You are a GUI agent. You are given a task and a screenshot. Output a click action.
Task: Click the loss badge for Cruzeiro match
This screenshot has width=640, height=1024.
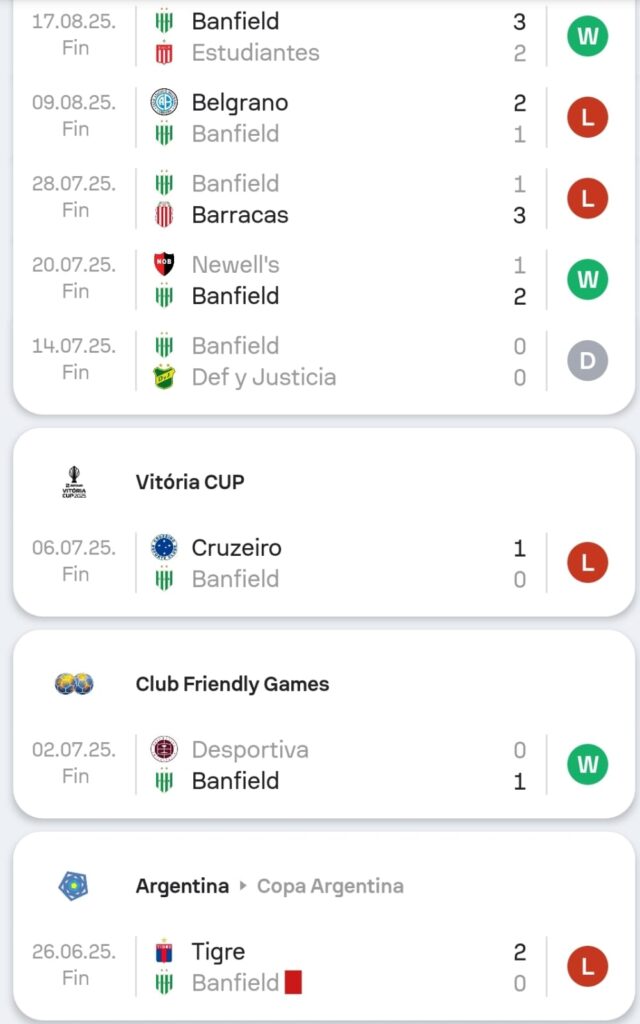coord(587,563)
